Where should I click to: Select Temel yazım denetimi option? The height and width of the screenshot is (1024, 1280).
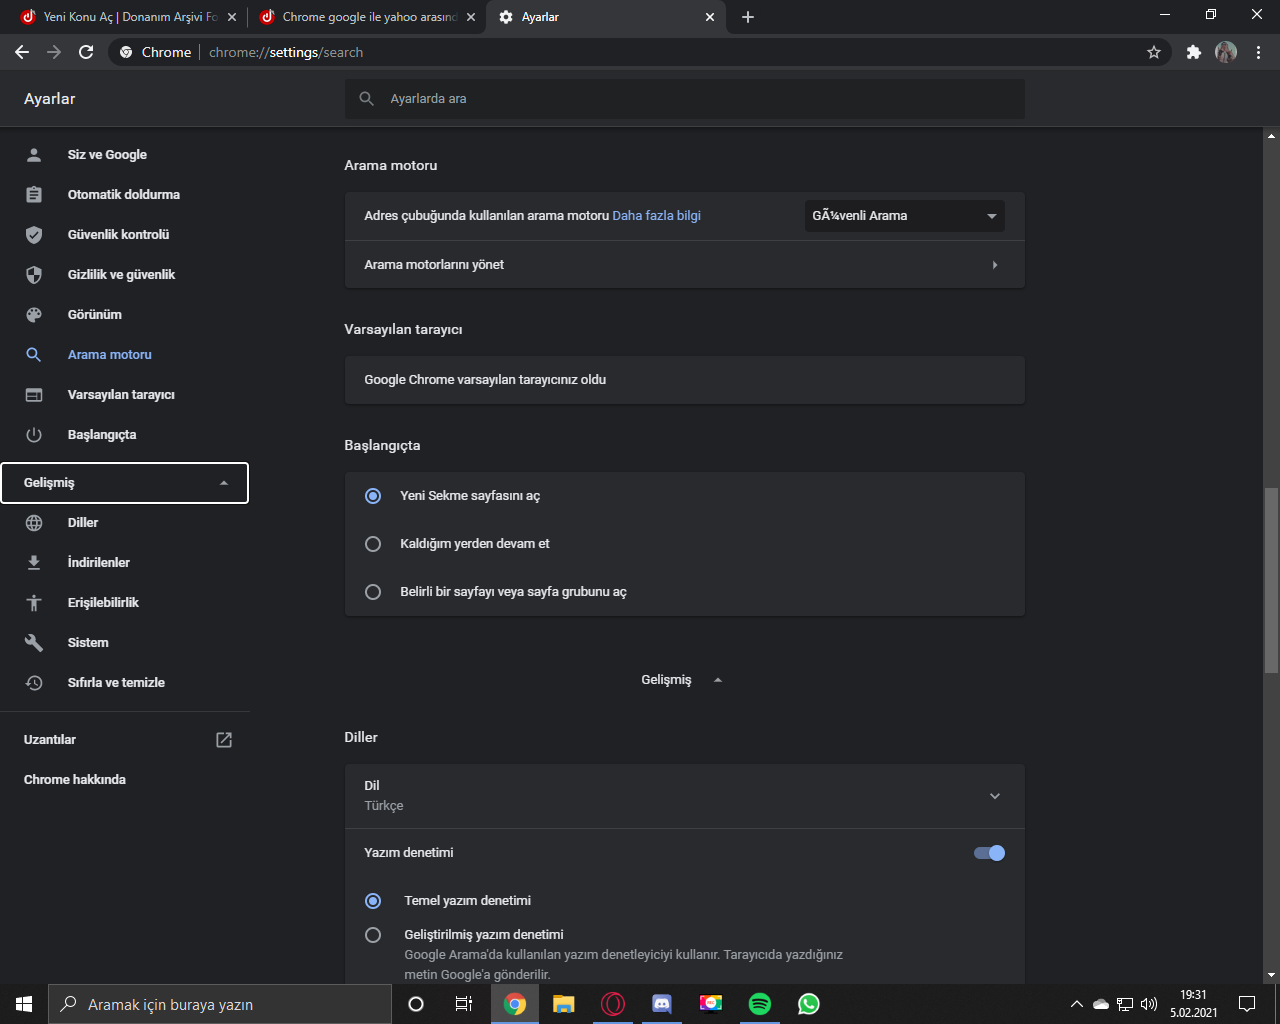point(373,901)
